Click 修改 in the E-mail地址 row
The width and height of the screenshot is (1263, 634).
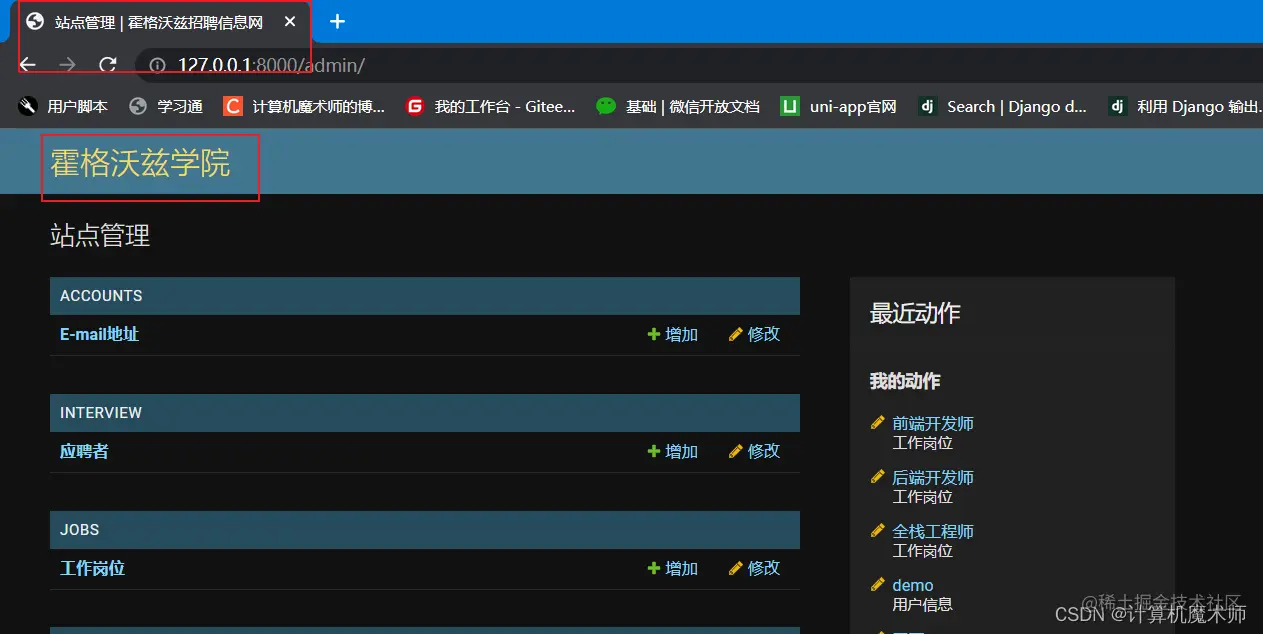click(x=755, y=334)
